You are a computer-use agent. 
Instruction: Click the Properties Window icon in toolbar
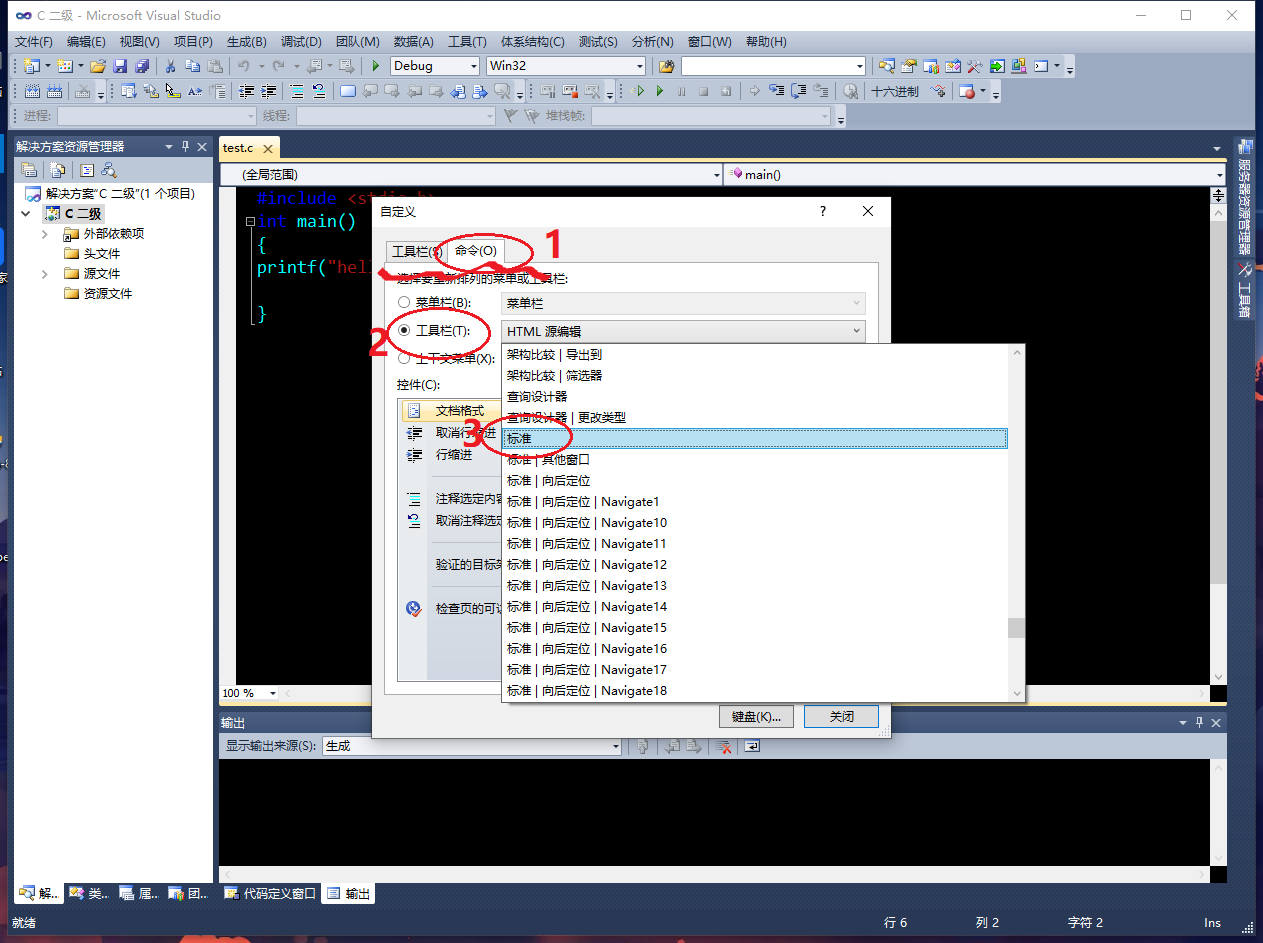pos(908,66)
